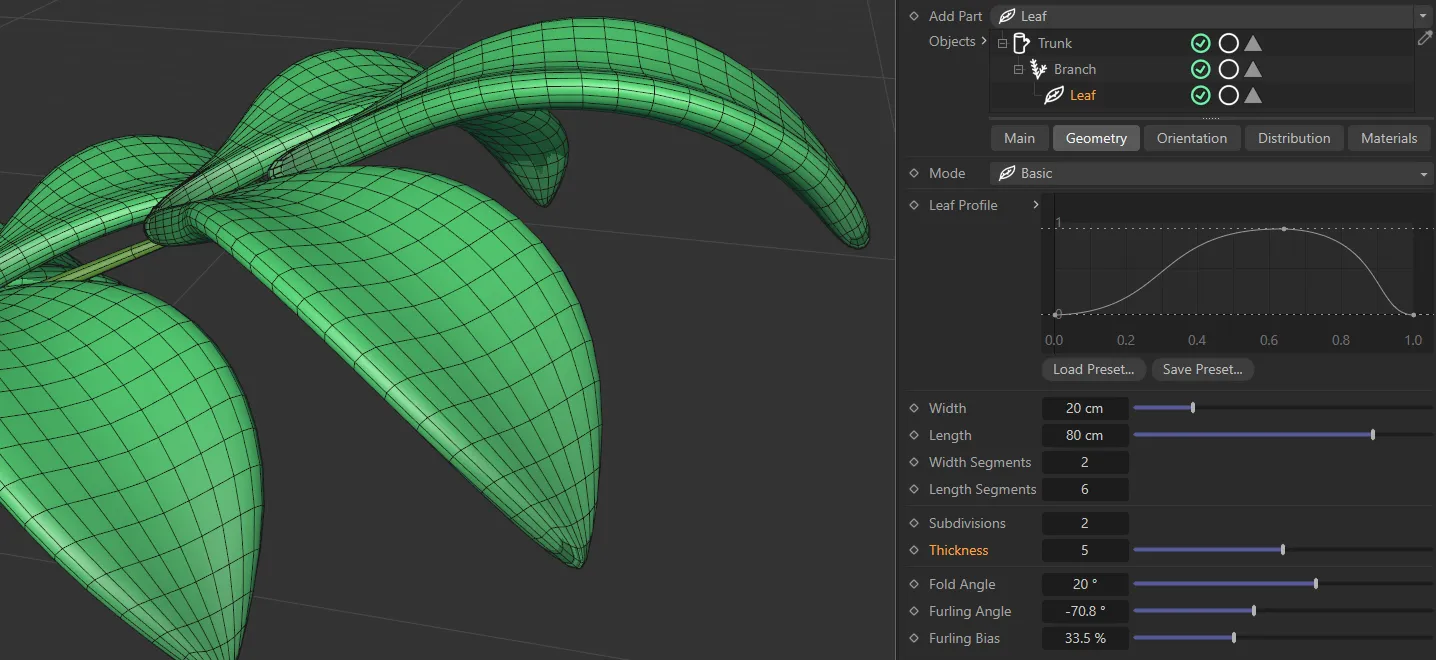
Task: Click the Trunk object's cylinder icon
Action: (x=1019, y=43)
